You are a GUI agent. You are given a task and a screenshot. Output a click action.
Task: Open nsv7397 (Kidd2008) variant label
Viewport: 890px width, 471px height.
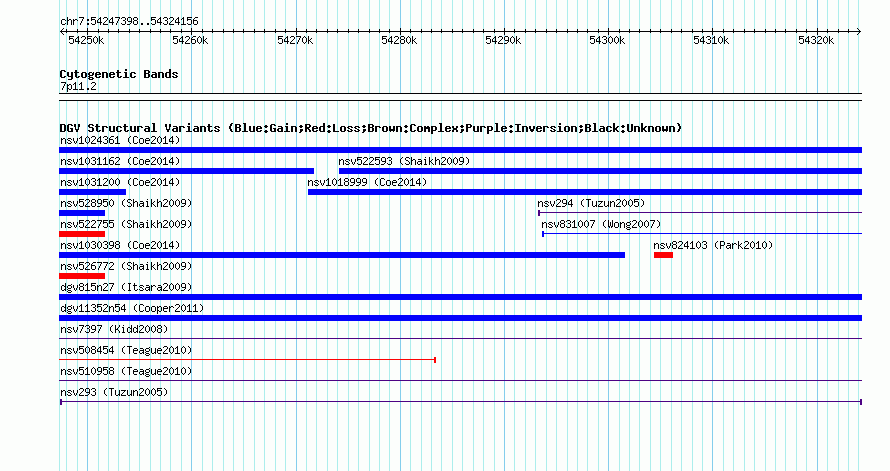point(114,329)
